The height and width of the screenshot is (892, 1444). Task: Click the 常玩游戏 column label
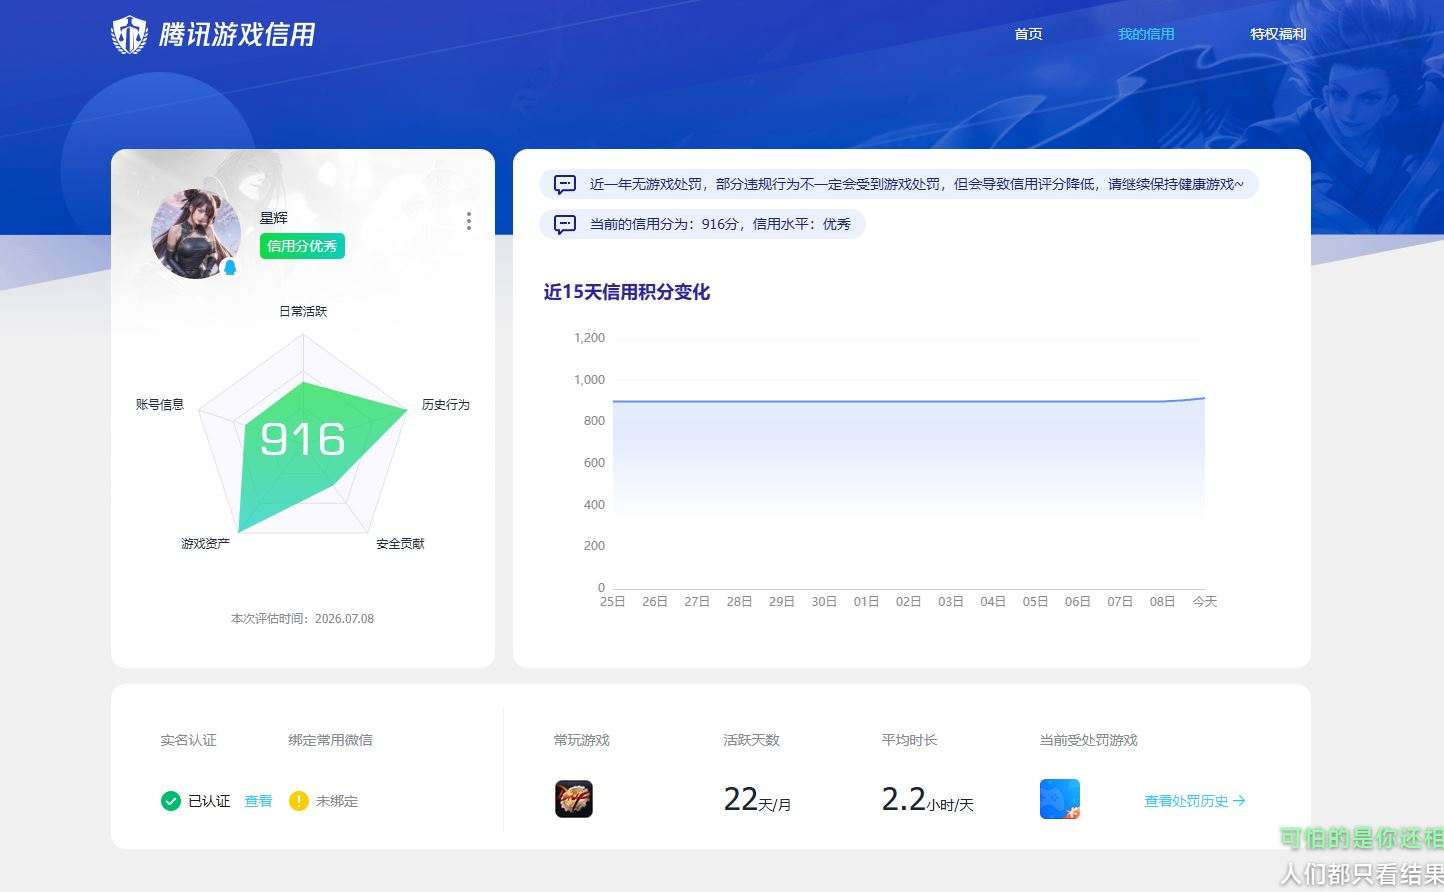(581, 741)
